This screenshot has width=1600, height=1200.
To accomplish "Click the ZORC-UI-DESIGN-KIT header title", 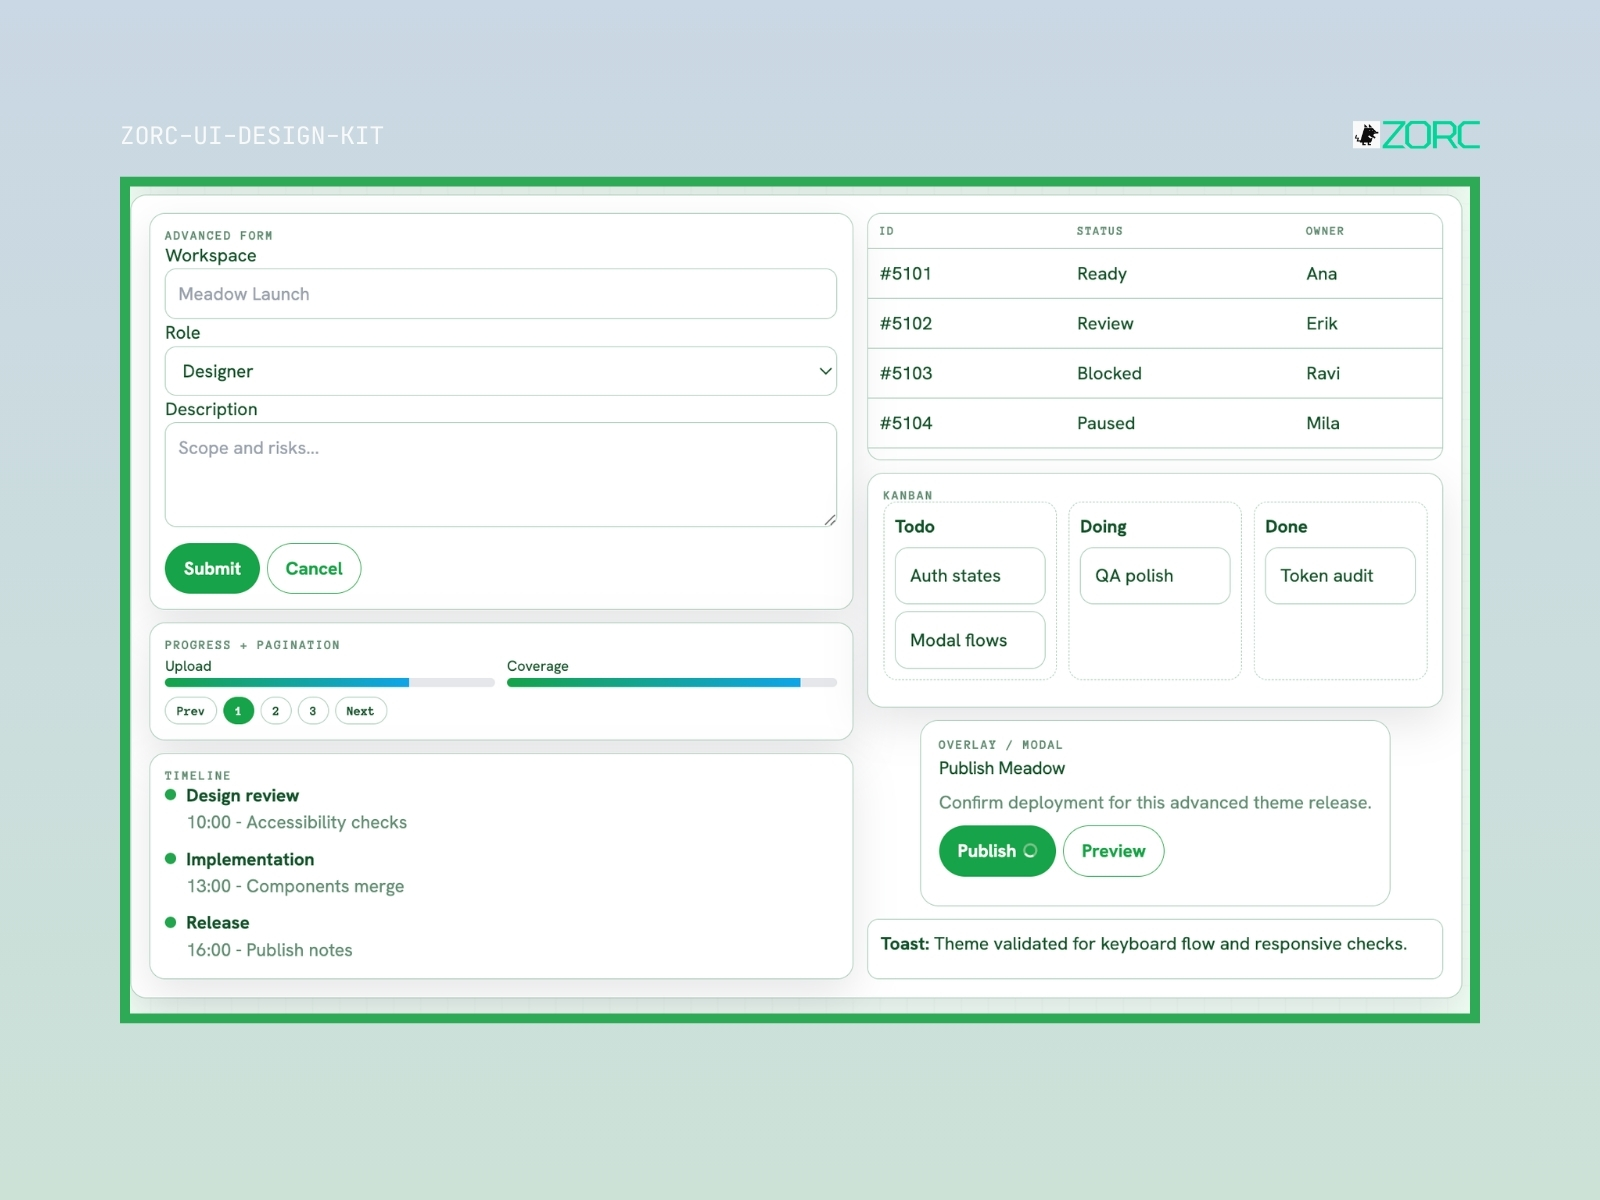I will 252,136.
